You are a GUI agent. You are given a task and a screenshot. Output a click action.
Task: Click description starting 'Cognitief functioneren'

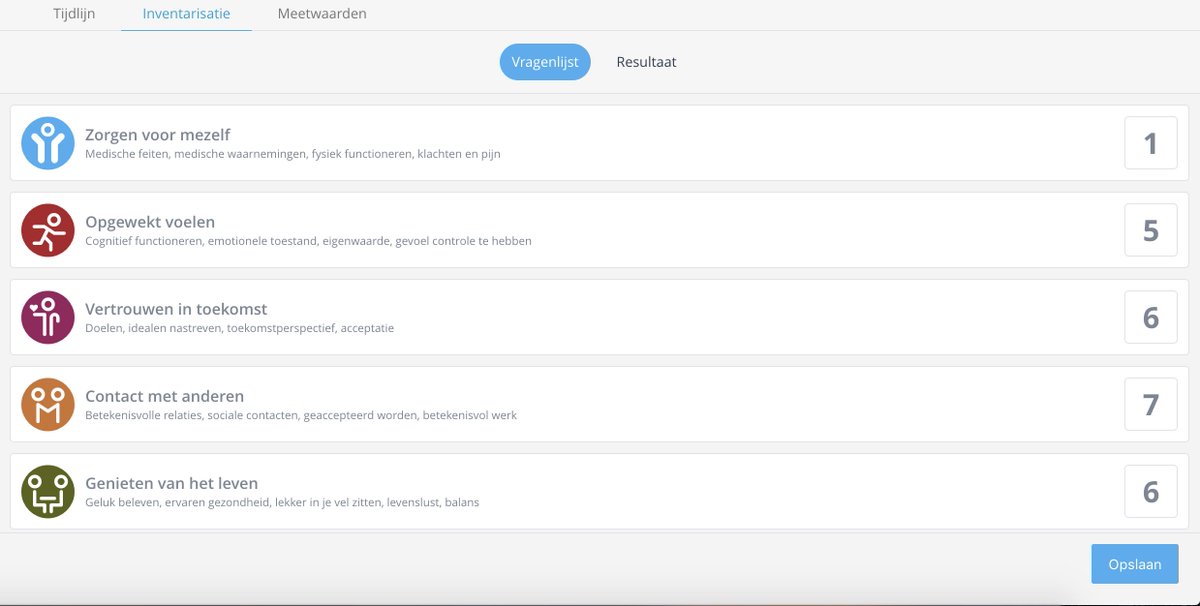point(308,241)
